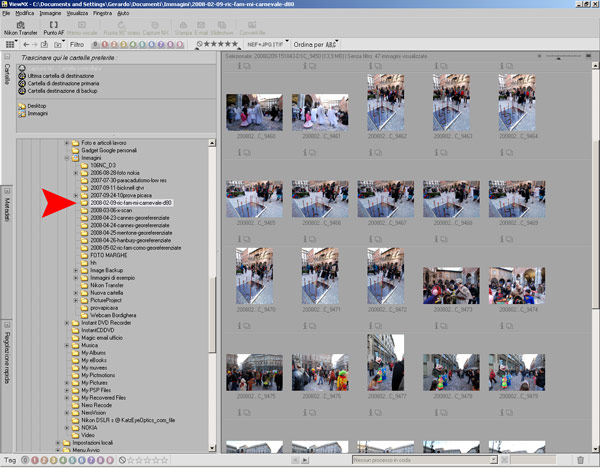Clear the rating in the bottom Tag bar

click(x=122, y=460)
